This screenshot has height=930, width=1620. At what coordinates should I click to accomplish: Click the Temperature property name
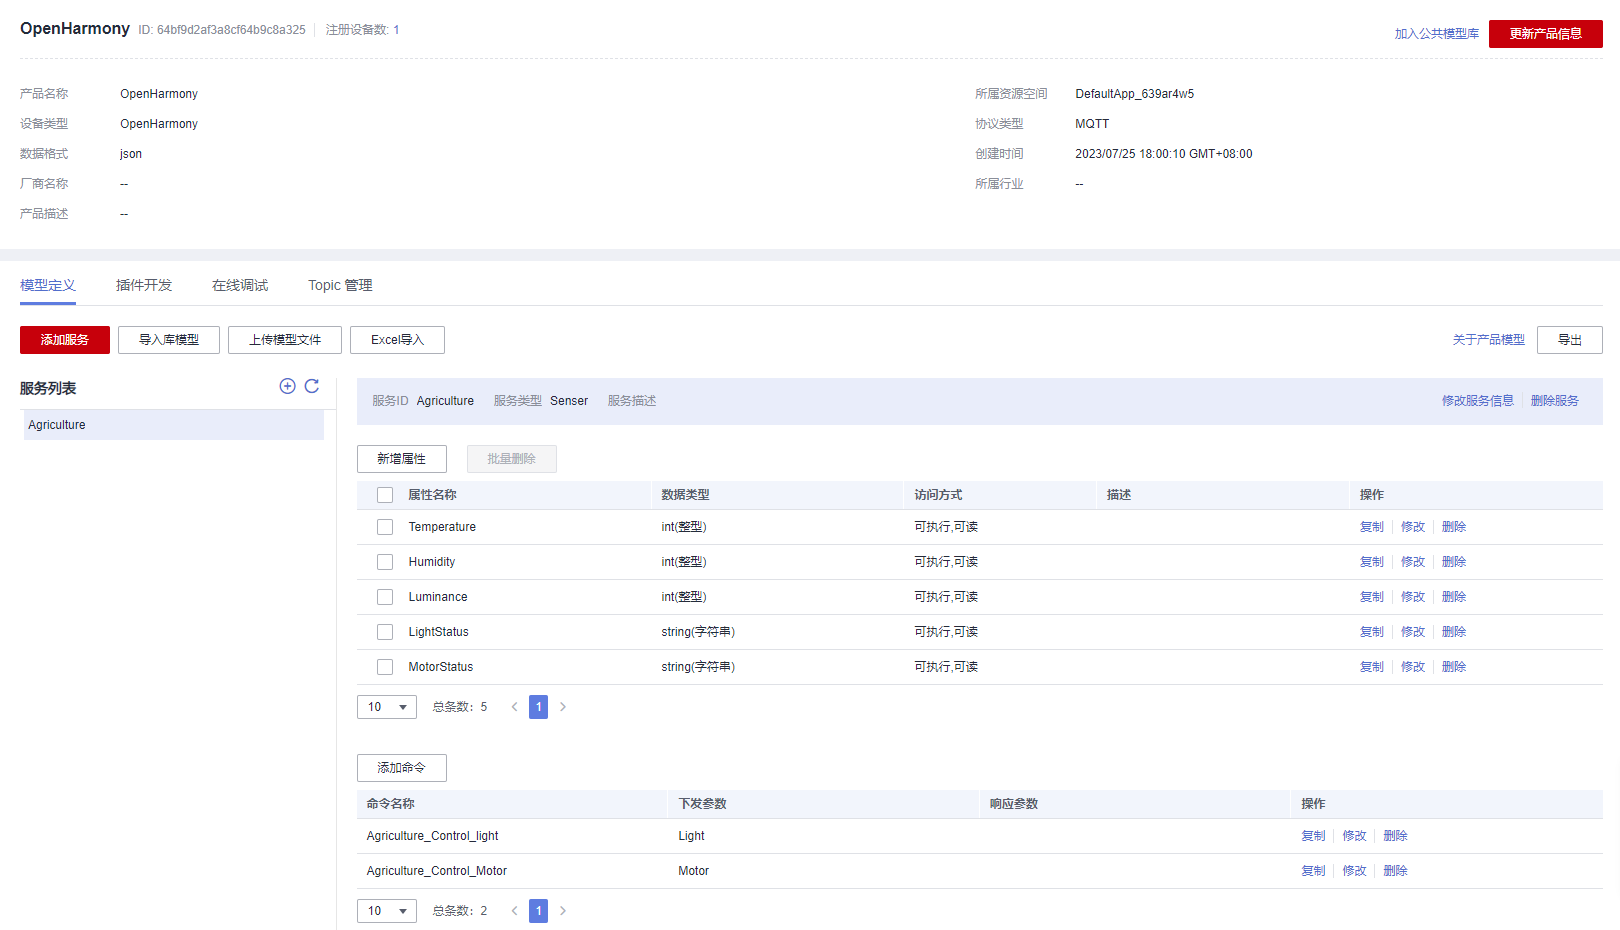pos(442,527)
